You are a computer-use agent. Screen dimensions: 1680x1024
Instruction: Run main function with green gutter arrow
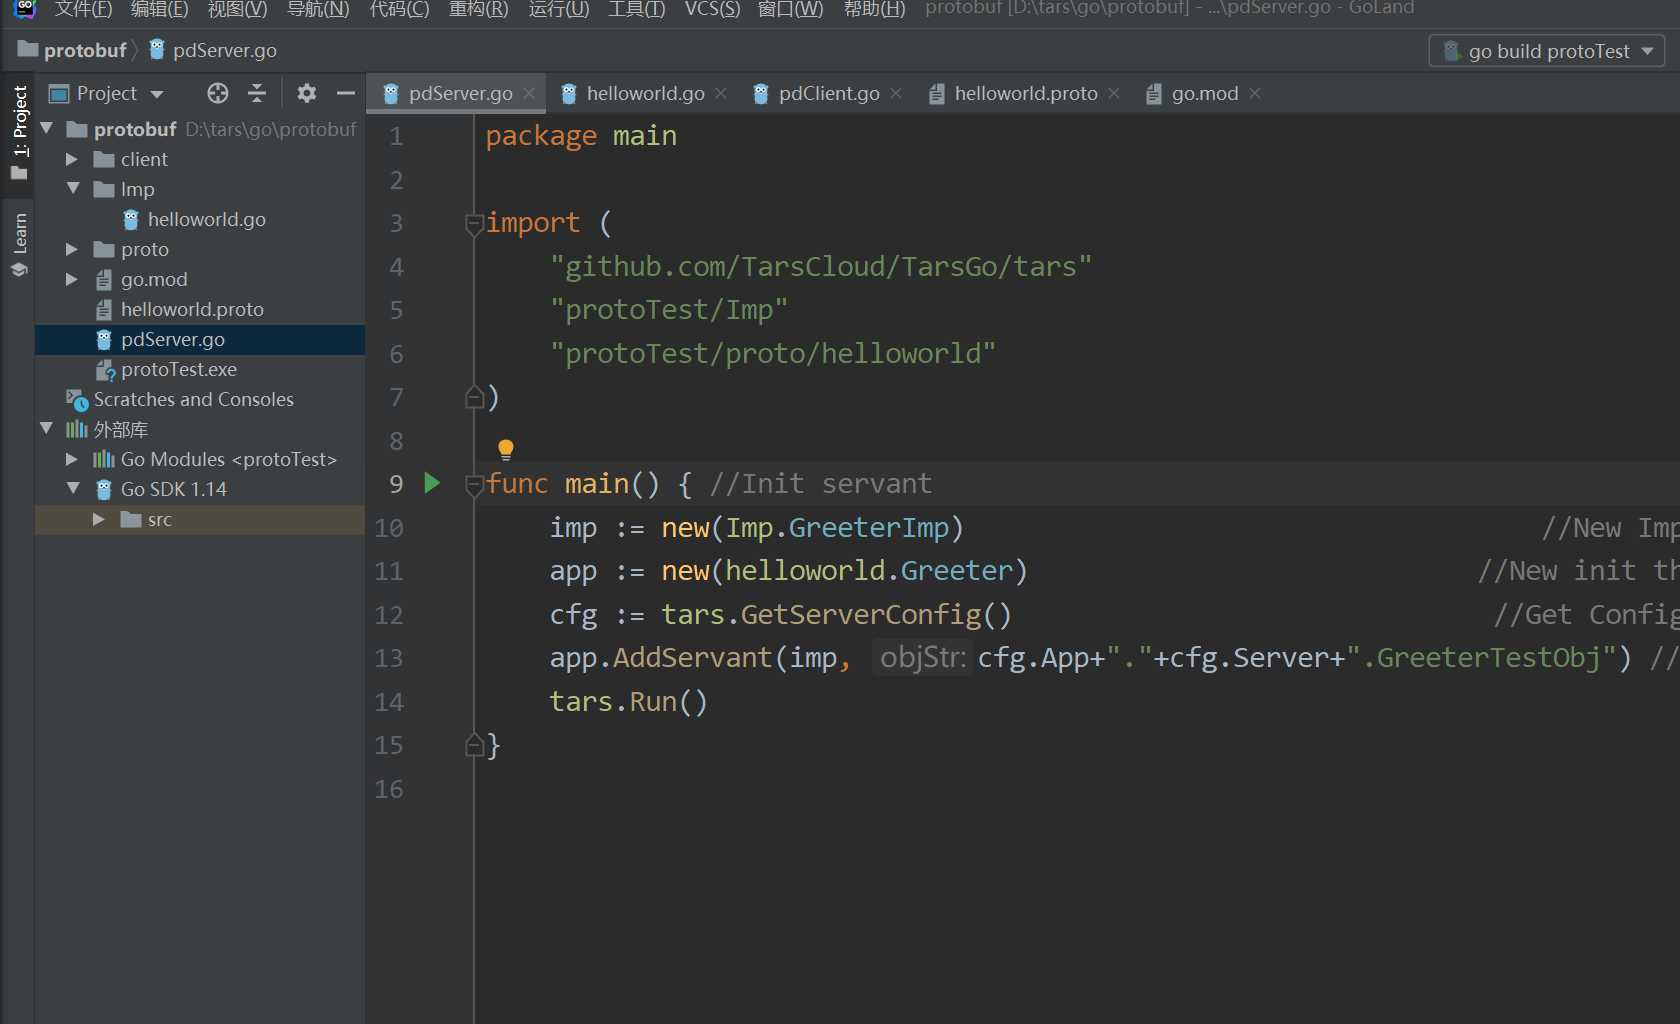(x=432, y=483)
